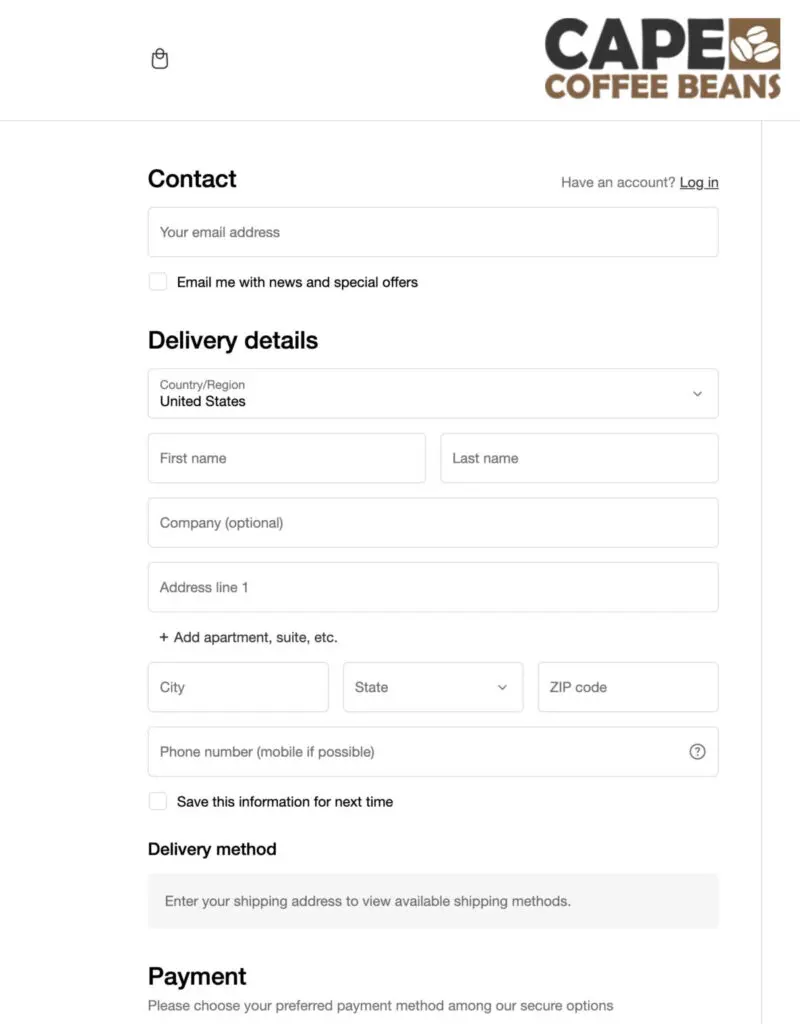
Task: Select the Last name input
Action: click(x=578, y=458)
